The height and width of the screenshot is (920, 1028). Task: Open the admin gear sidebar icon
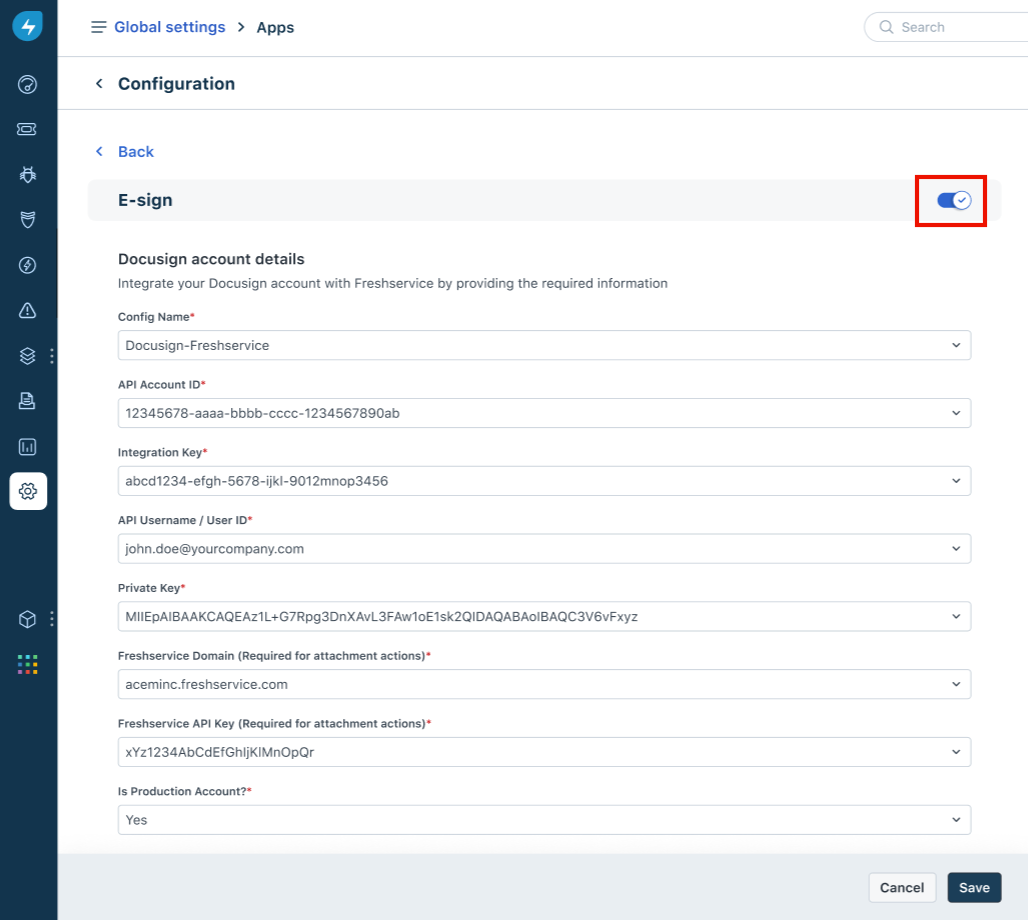[28, 491]
